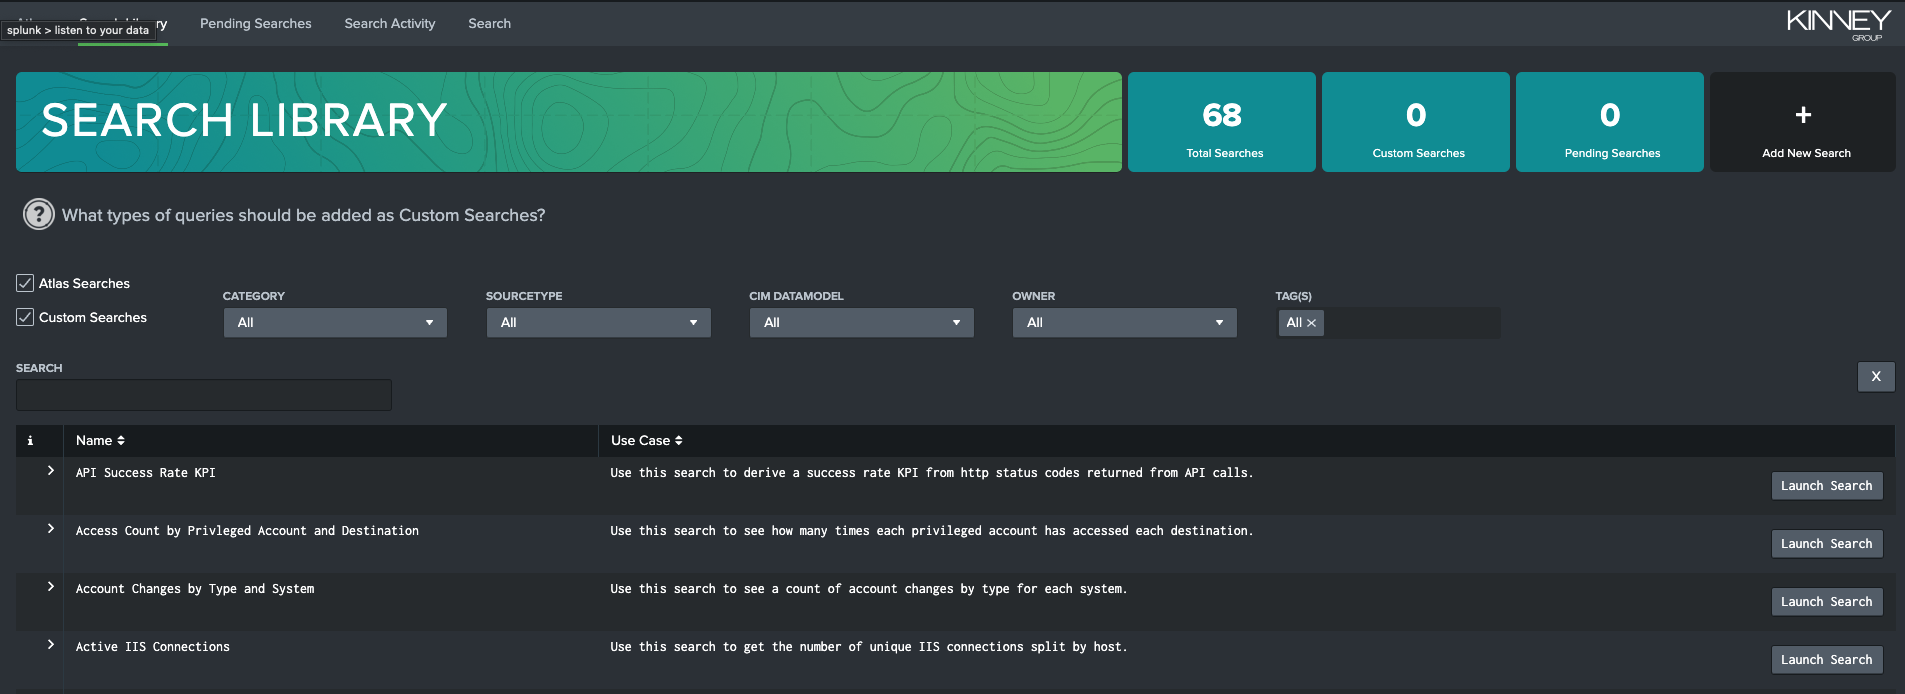The image size is (1905, 694).
Task: Click Access Count by Privleged Account and Destination
Action: 247,531
